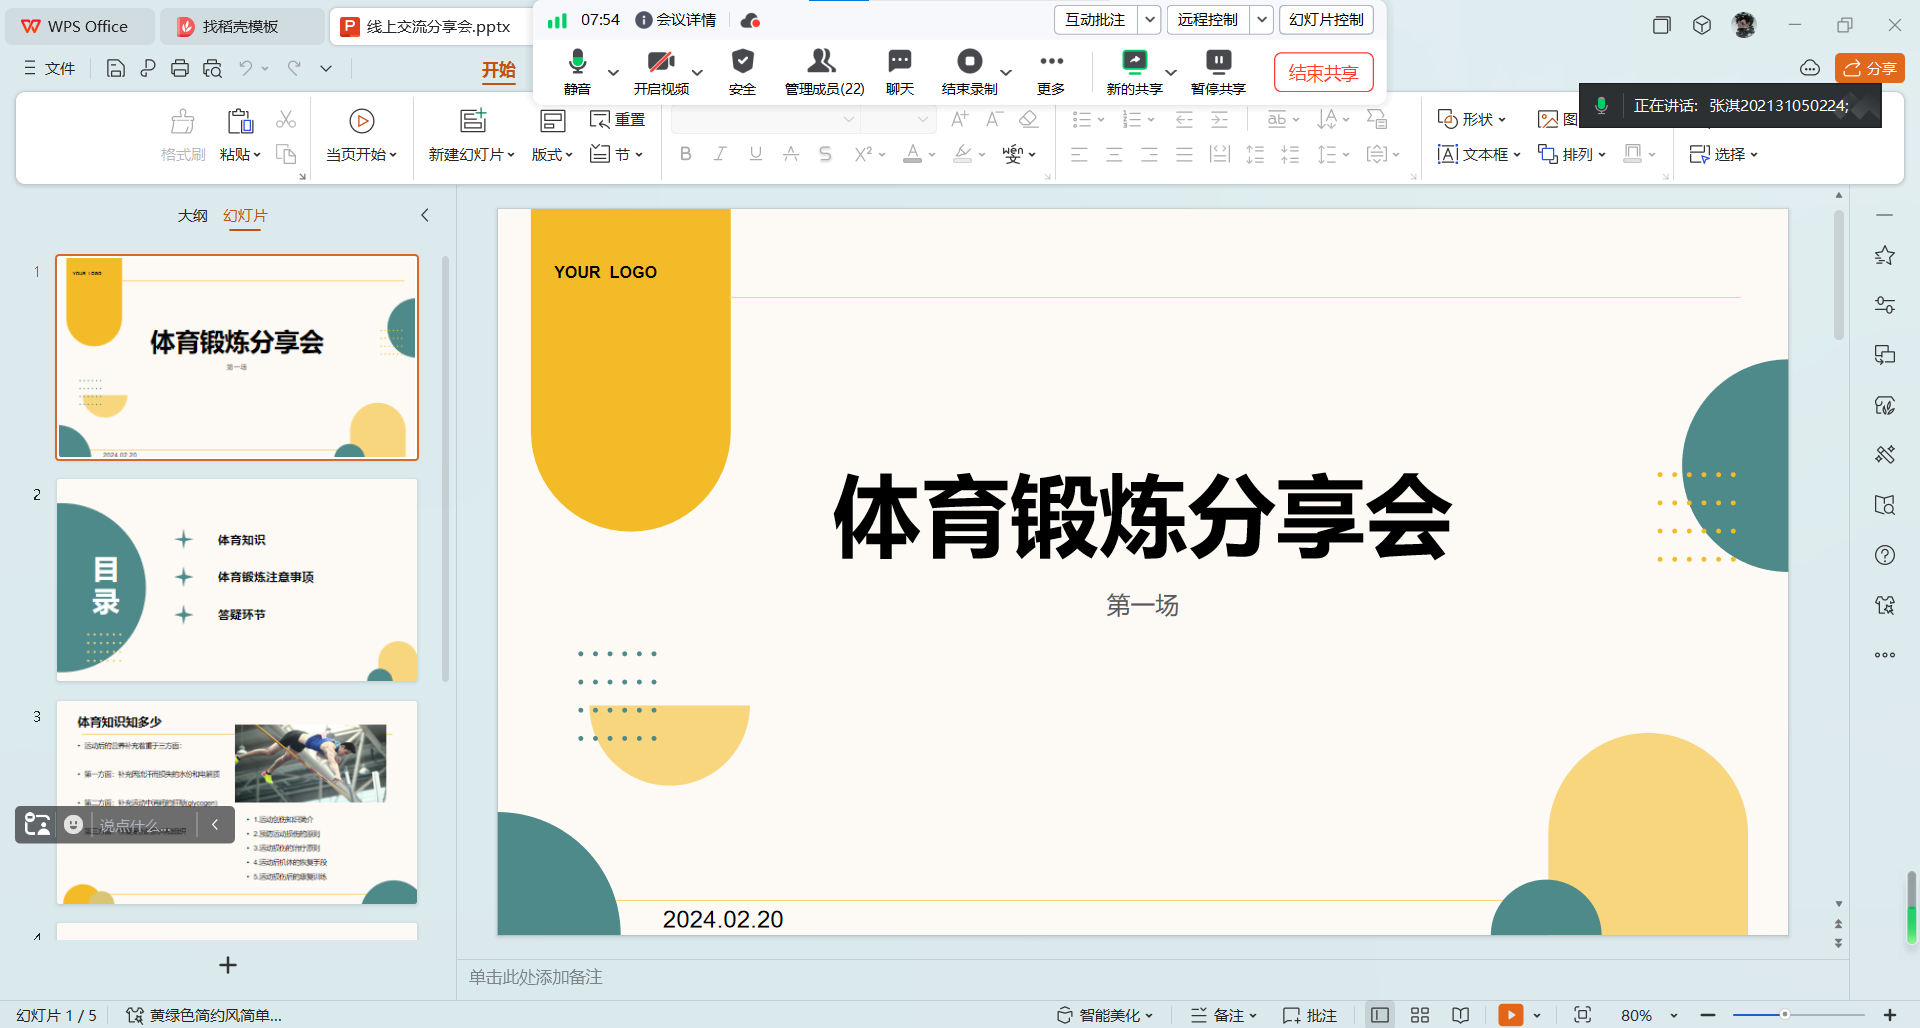Click the chat icon in meeting toolbar
The height and width of the screenshot is (1028, 1920).
(899, 63)
